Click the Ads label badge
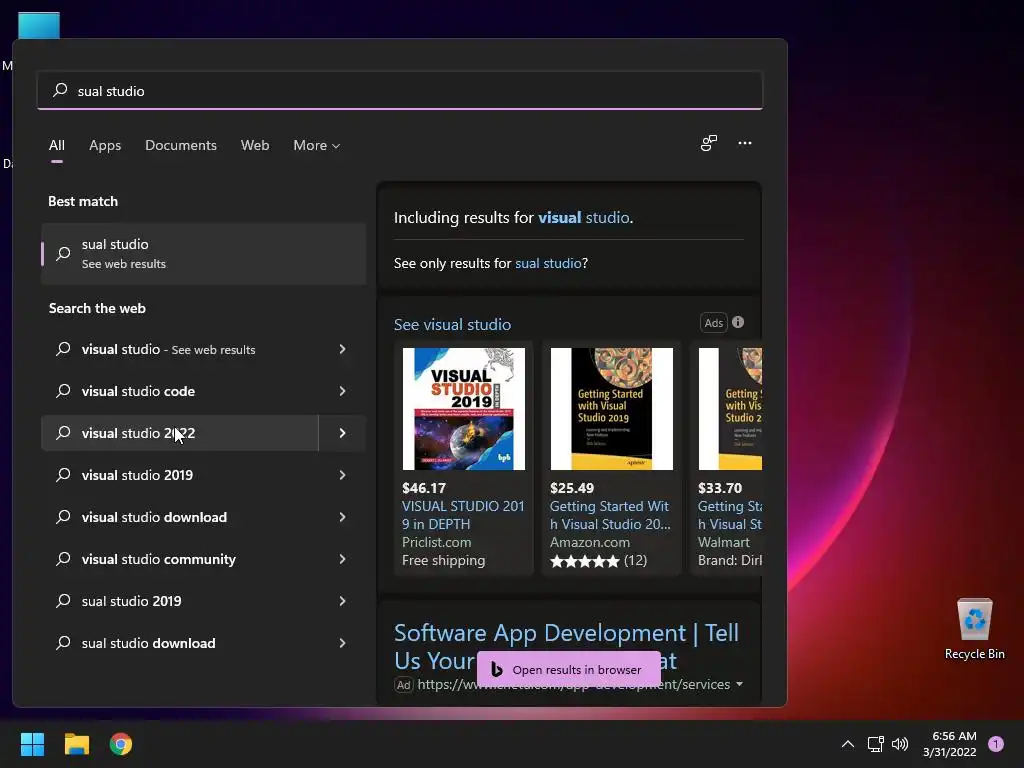 713,323
